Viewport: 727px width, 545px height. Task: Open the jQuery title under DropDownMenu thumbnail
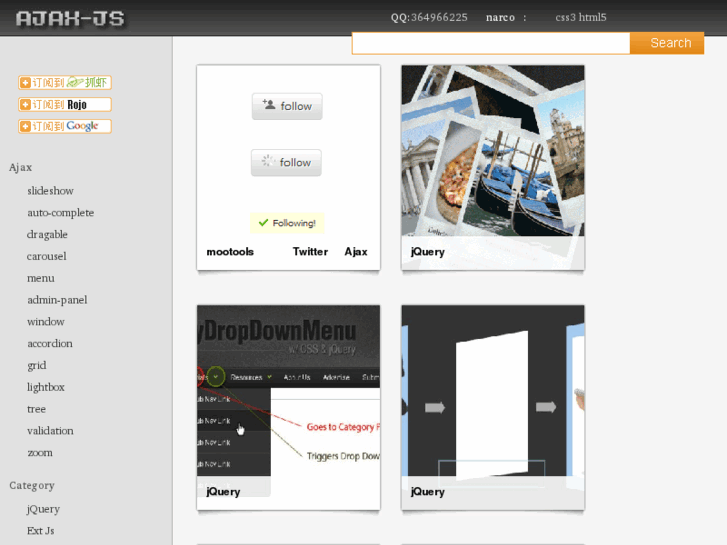click(223, 492)
